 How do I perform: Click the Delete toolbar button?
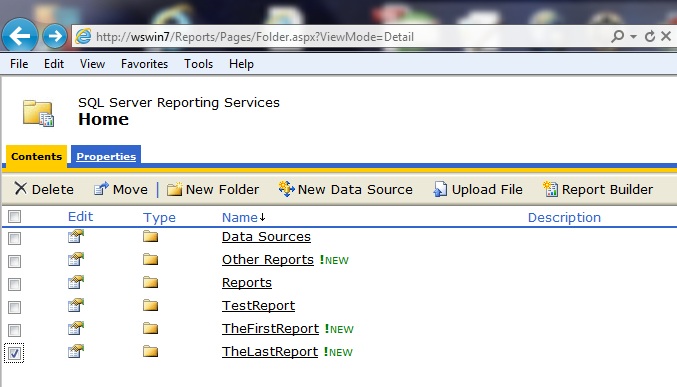44,189
